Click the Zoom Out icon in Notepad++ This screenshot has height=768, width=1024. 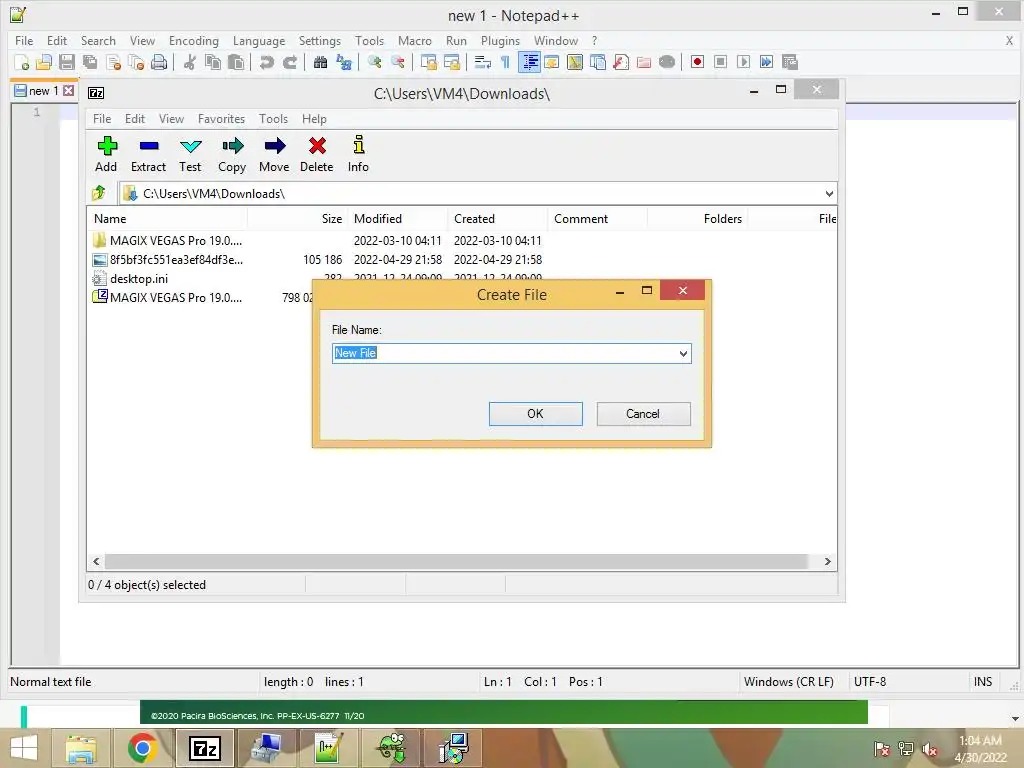397,62
